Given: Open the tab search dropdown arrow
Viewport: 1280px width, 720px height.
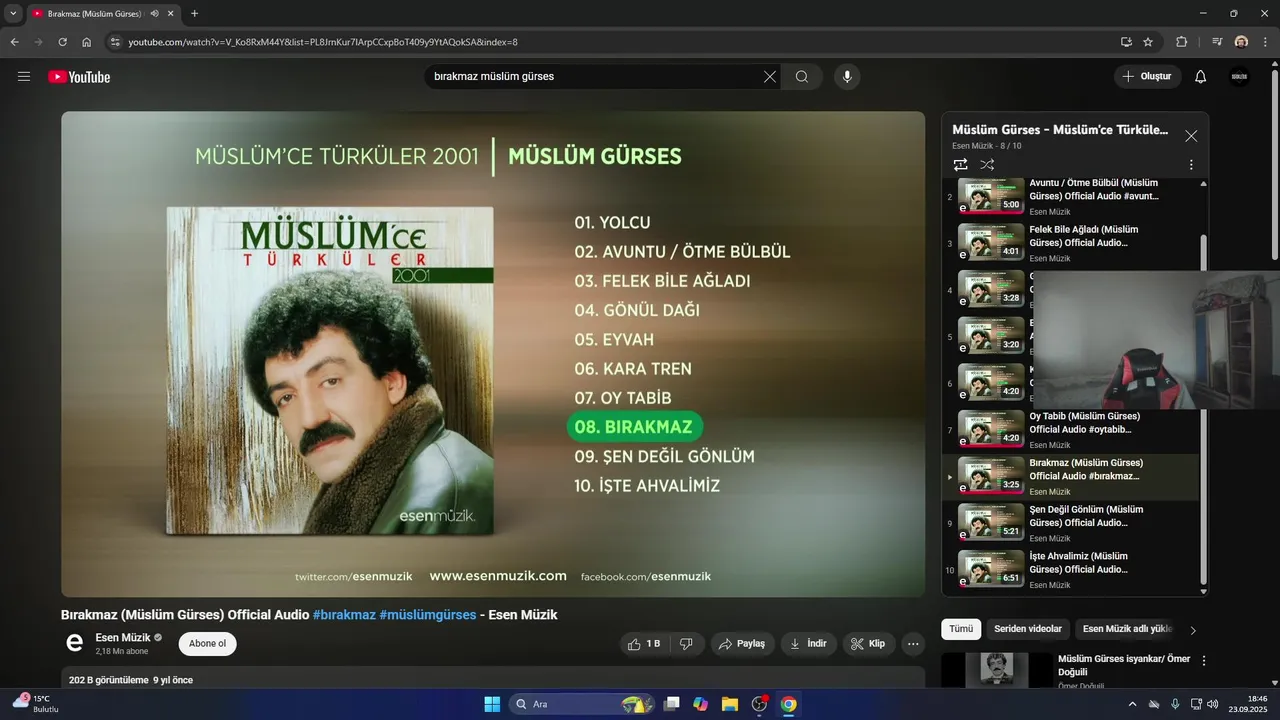Looking at the screenshot, I should pos(13,14).
